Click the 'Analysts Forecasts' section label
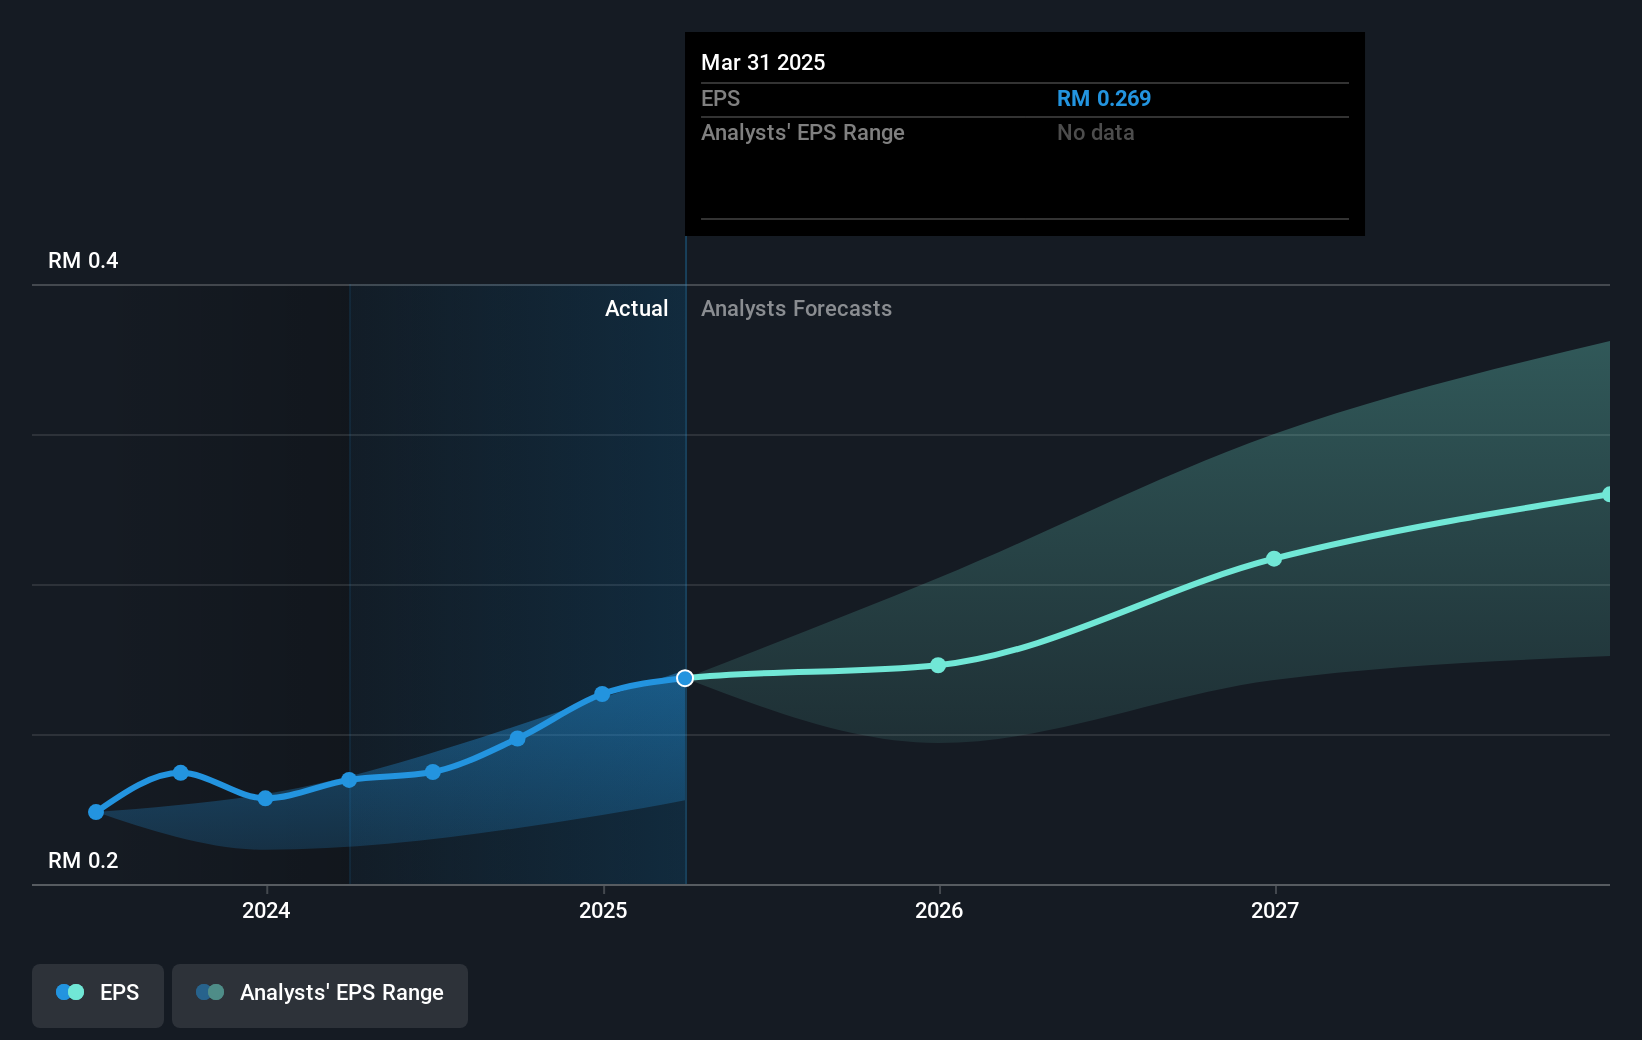The height and width of the screenshot is (1040, 1642). coord(796,308)
